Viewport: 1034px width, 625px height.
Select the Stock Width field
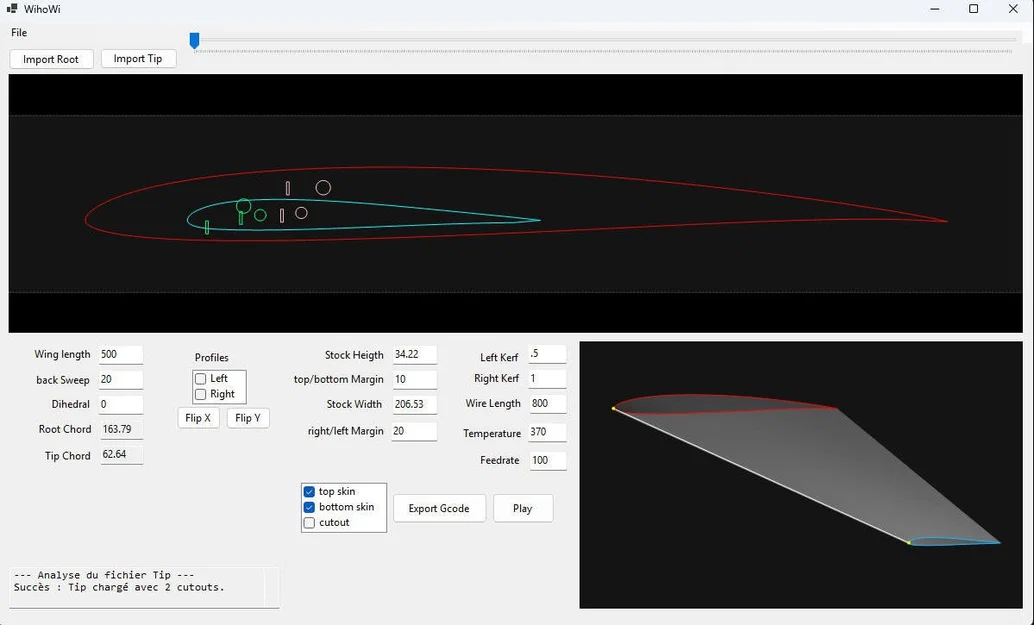point(413,404)
